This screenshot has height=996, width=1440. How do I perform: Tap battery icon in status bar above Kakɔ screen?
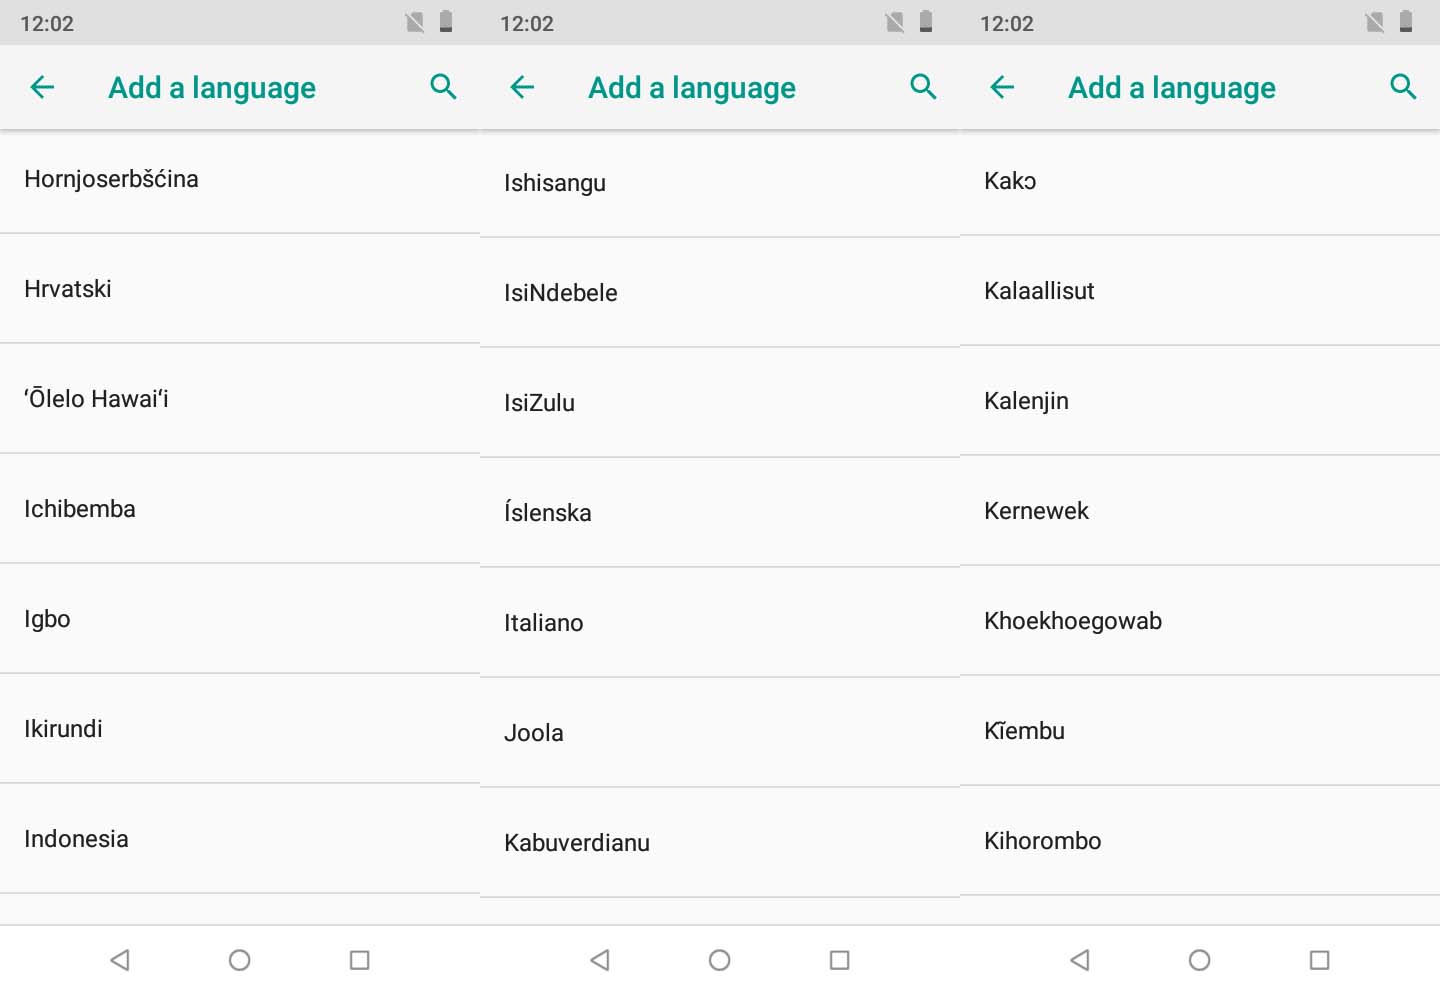tap(1406, 22)
